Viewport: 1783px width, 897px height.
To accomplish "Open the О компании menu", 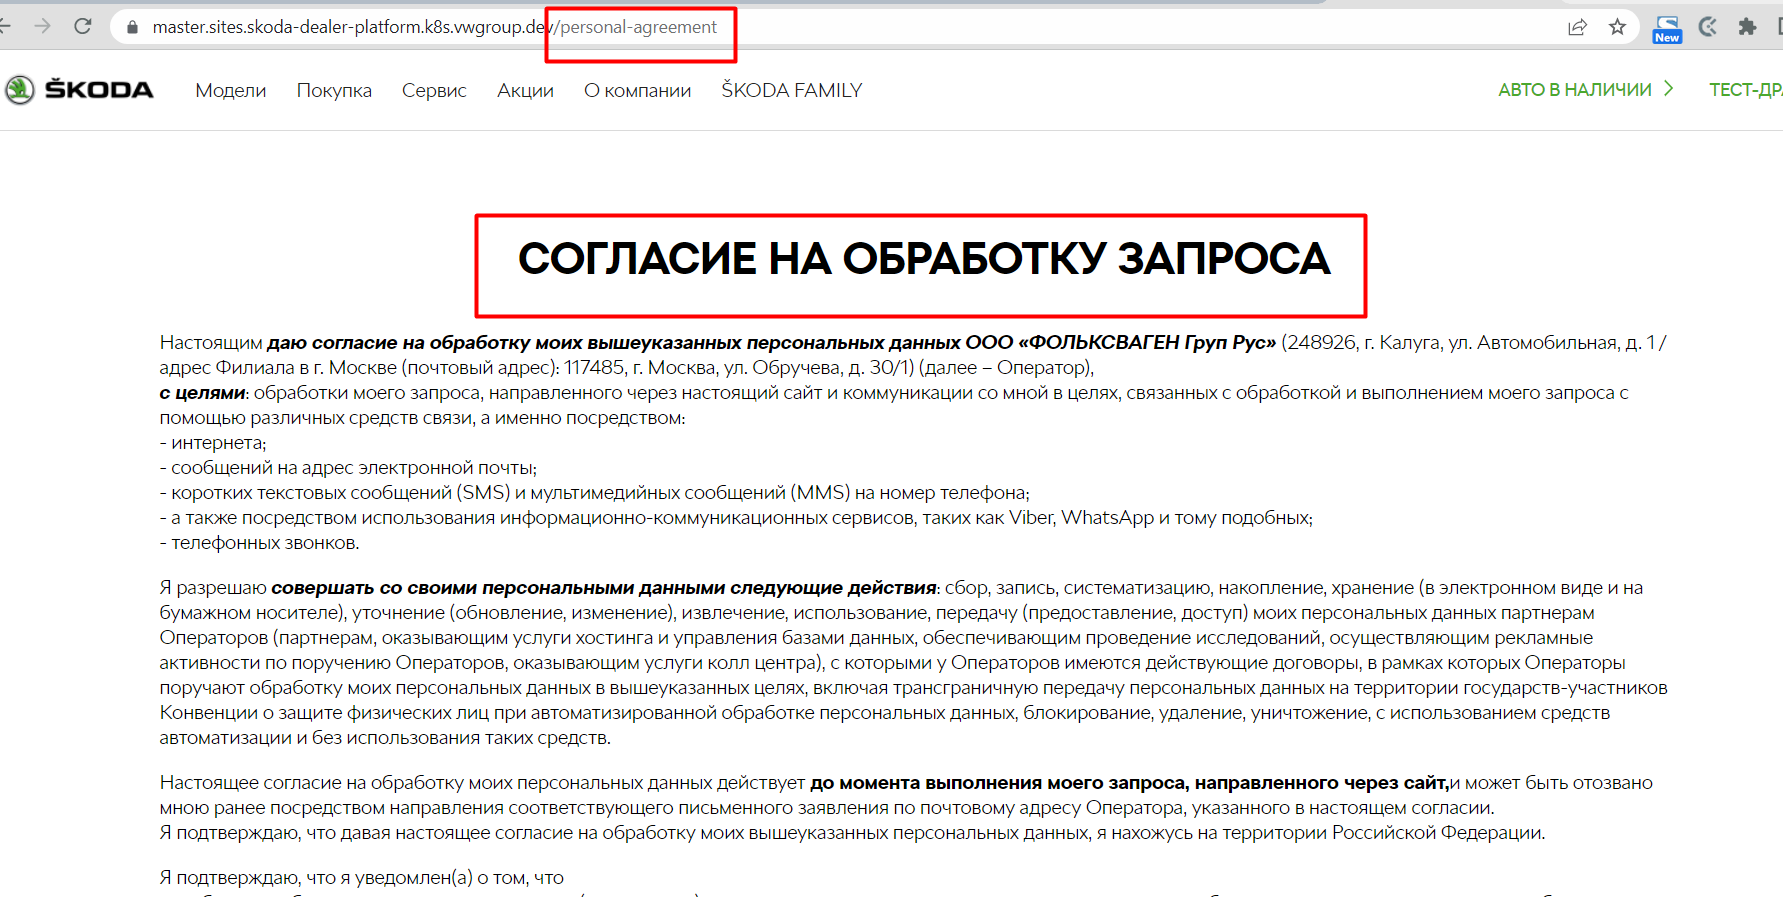I will (x=638, y=90).
